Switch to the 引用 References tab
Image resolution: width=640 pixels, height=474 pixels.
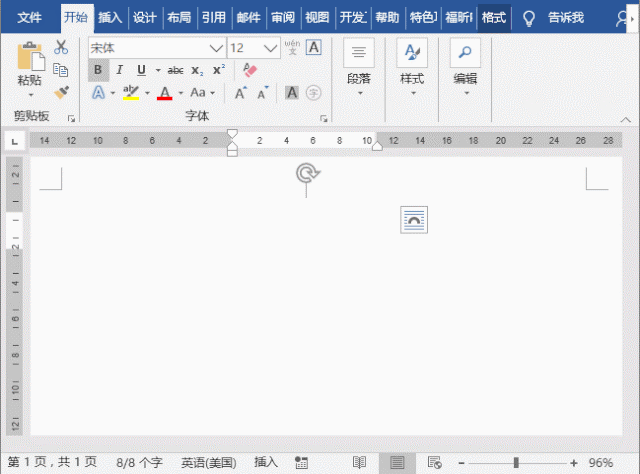(x=214, y=18)
